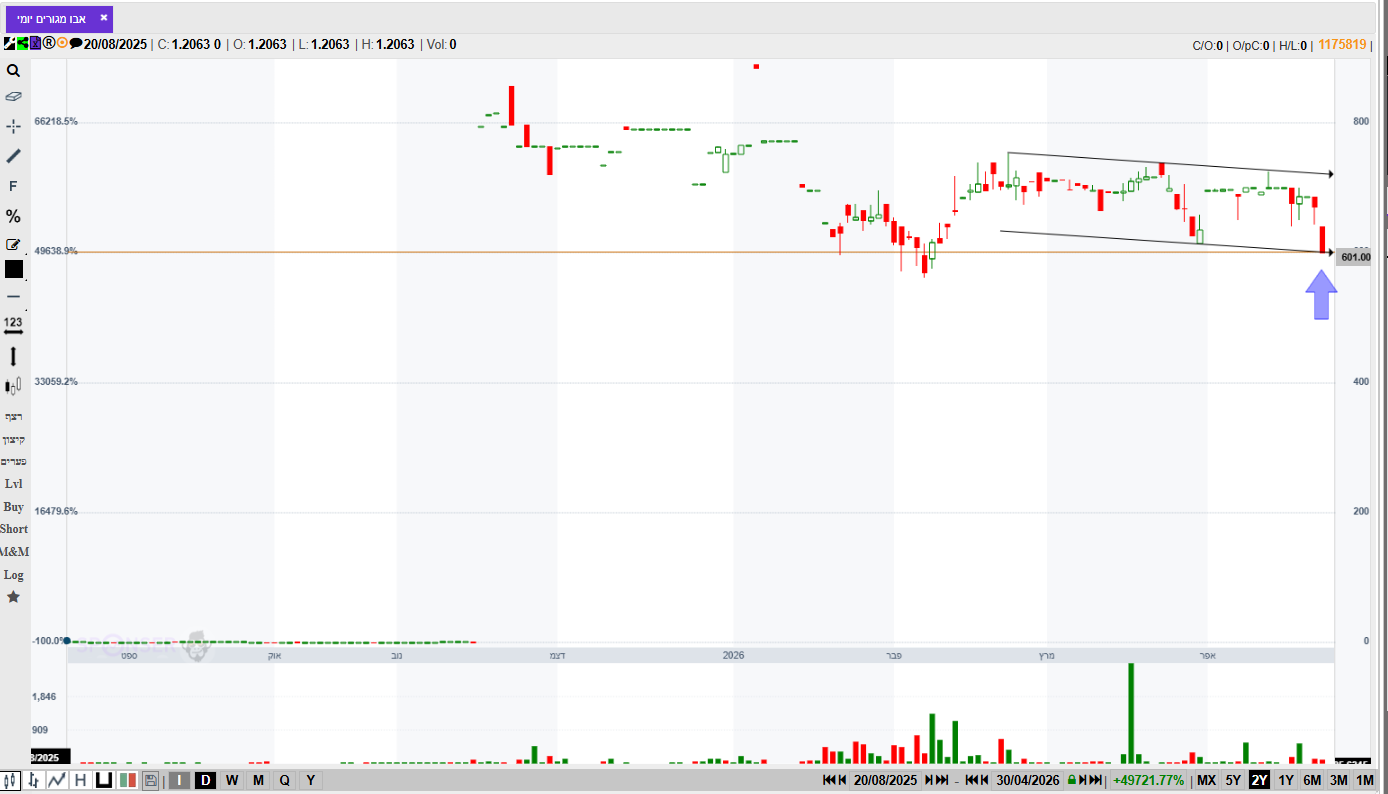This screenshot has height=794, width=1388.
Task: Switch to the W weekly timeframe
Action: [x=231, y=780]
